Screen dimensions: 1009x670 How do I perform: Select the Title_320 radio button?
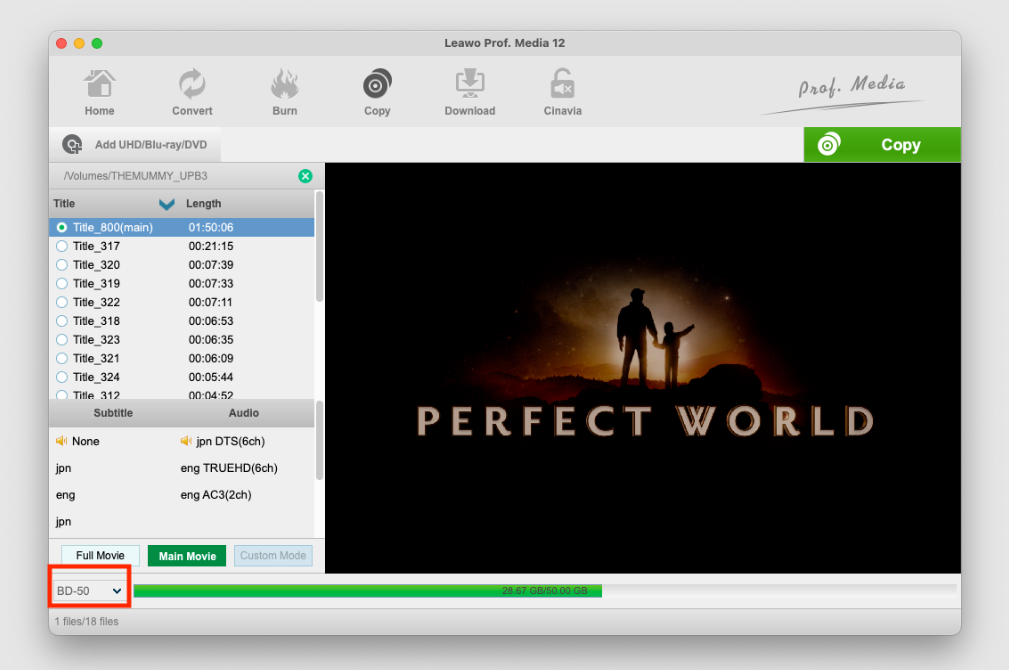62,265
